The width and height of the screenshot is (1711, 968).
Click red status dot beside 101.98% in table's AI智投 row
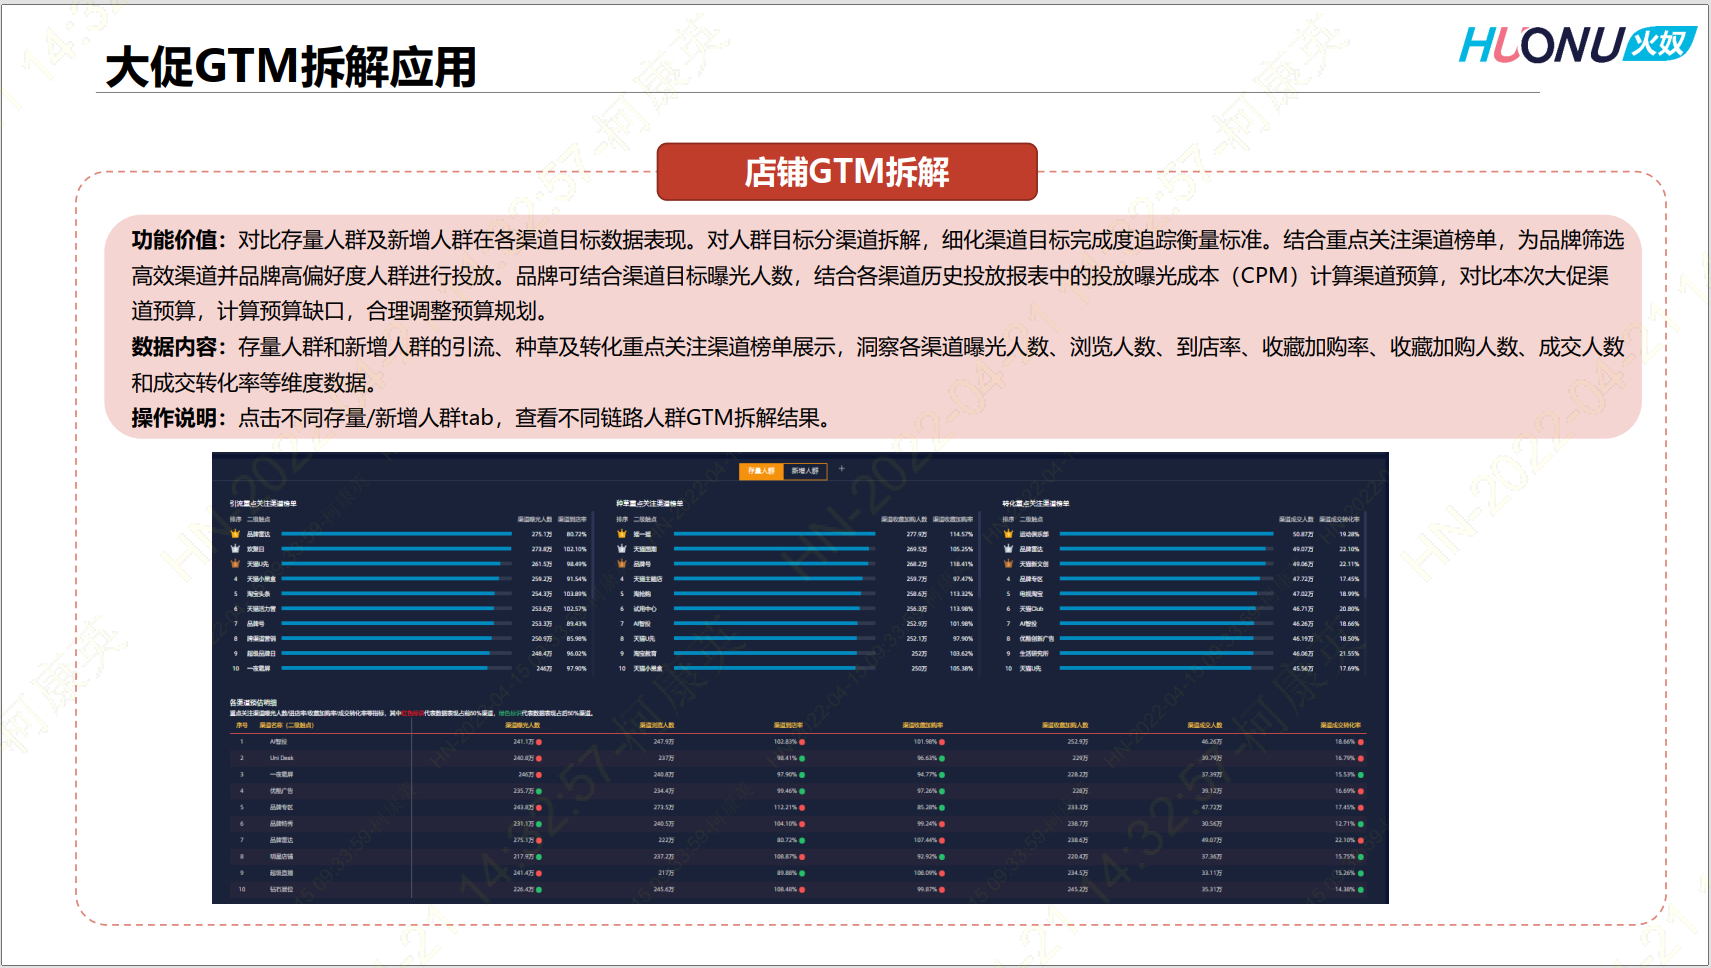(x=942, y=742)
